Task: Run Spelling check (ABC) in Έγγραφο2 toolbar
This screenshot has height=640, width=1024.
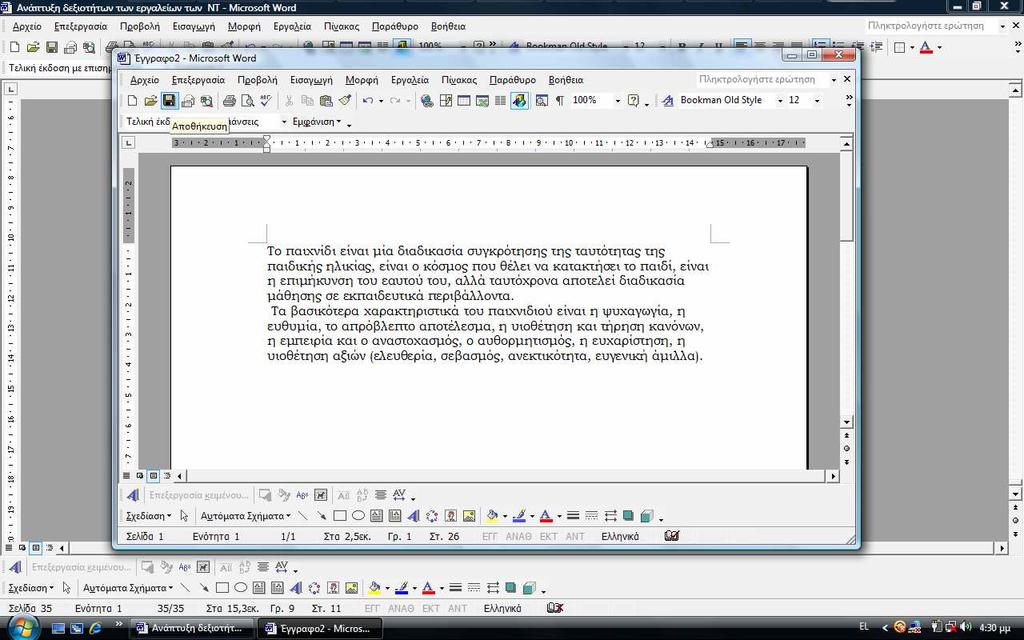Action: click(265, 101)
